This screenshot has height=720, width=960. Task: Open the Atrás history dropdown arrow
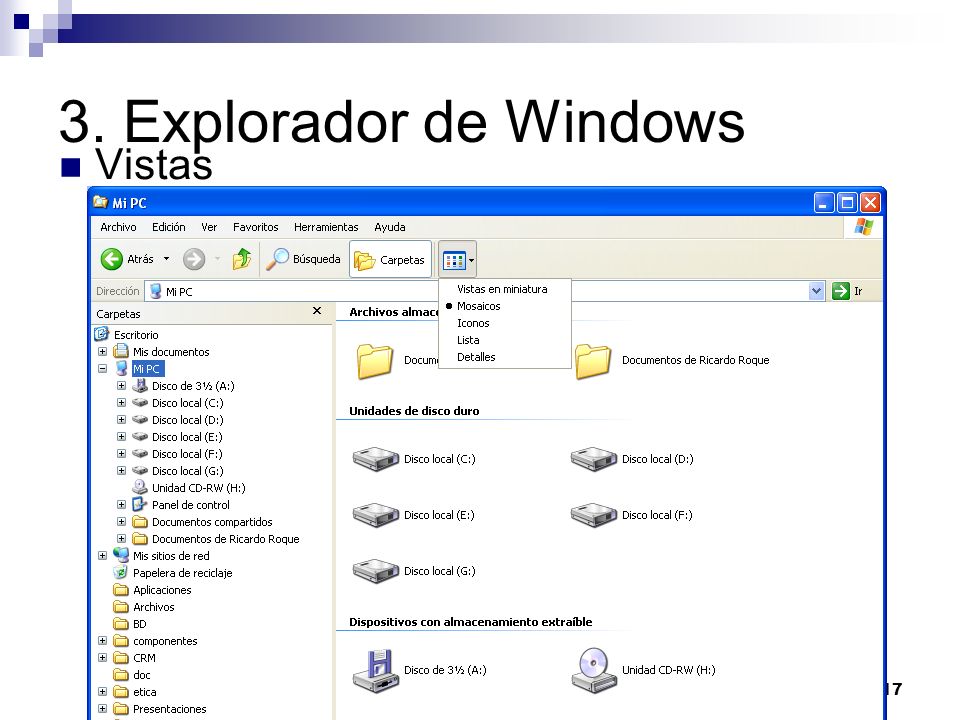166,259
